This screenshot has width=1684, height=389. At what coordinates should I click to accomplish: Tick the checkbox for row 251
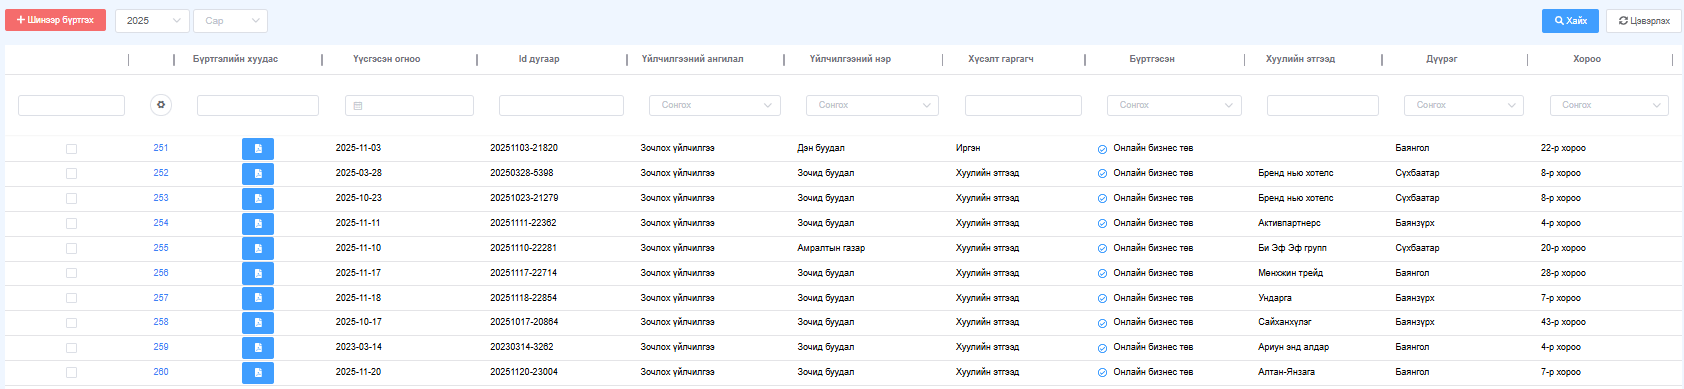coord(71,149)
